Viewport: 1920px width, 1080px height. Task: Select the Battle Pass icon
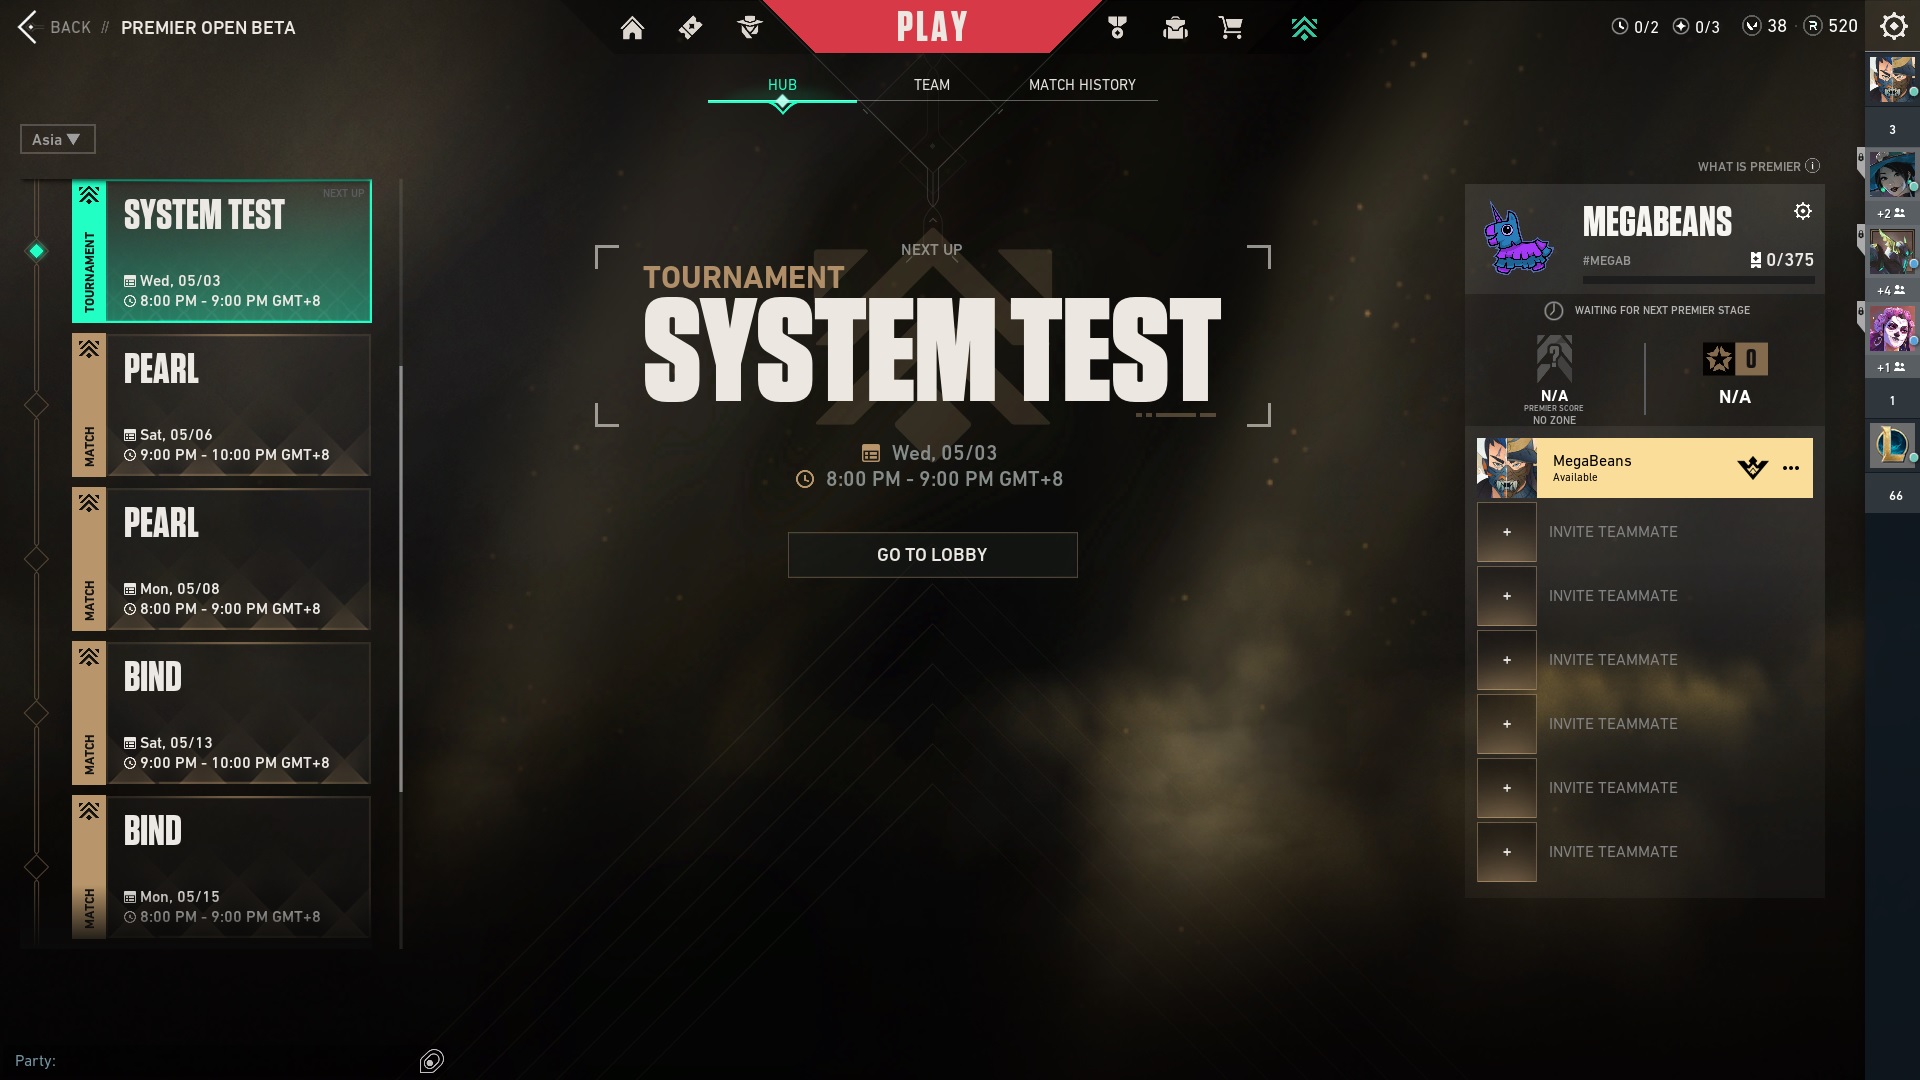coord(690,26)
